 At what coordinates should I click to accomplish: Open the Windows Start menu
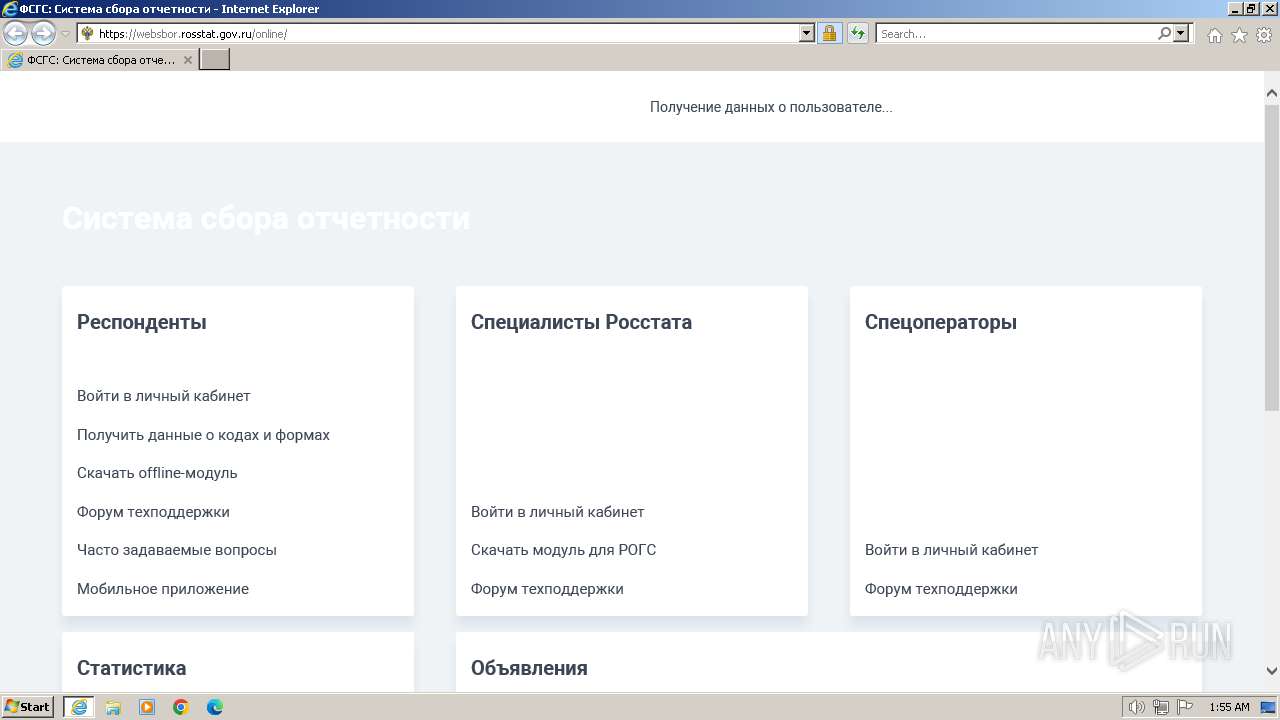click(x=27, y=706)
